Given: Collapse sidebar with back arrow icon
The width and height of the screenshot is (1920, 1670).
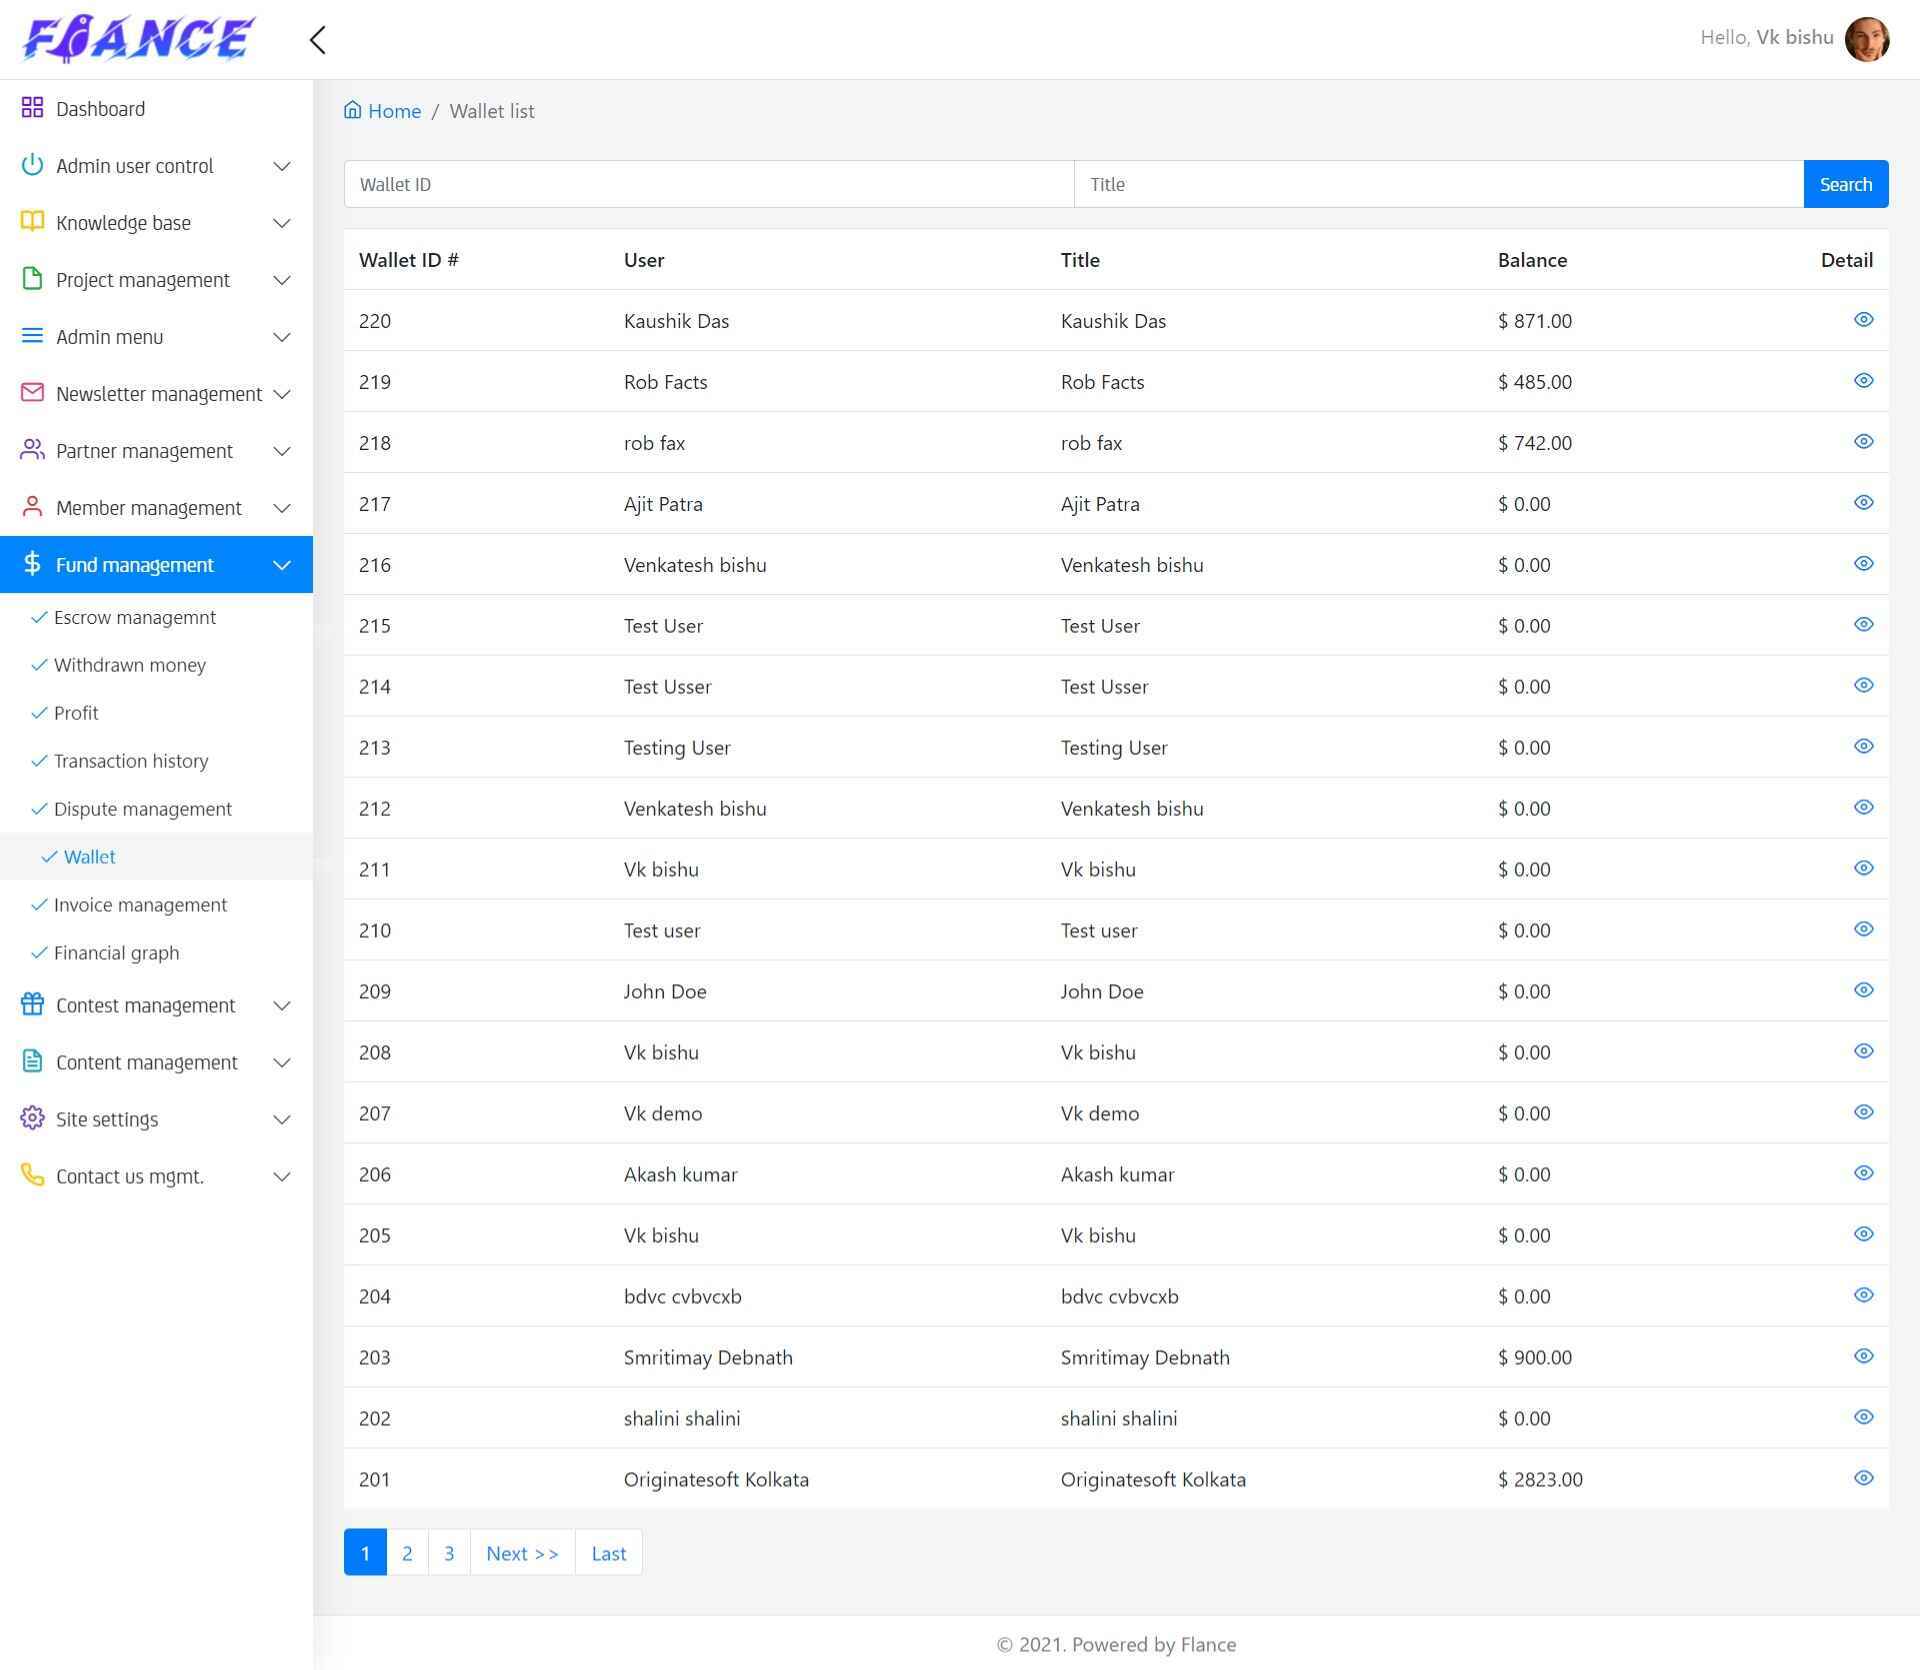Looking at the screenshot, I should pos(318,40).
